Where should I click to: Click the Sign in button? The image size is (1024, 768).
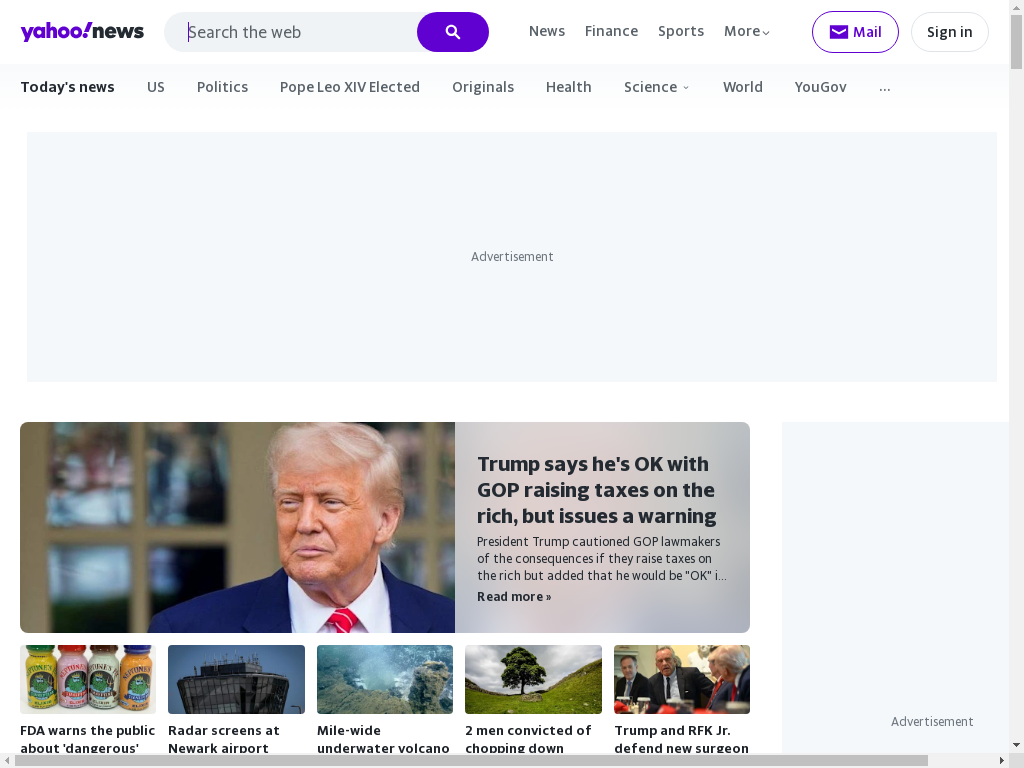[950, 32]
